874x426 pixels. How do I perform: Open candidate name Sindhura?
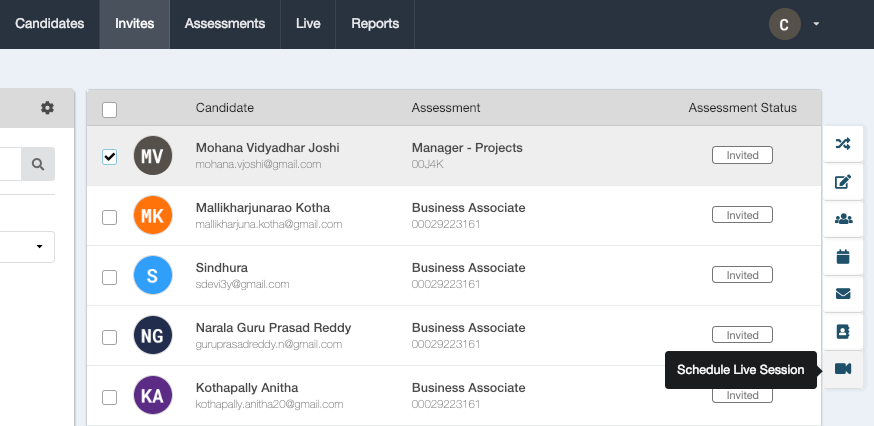[222, 268]
